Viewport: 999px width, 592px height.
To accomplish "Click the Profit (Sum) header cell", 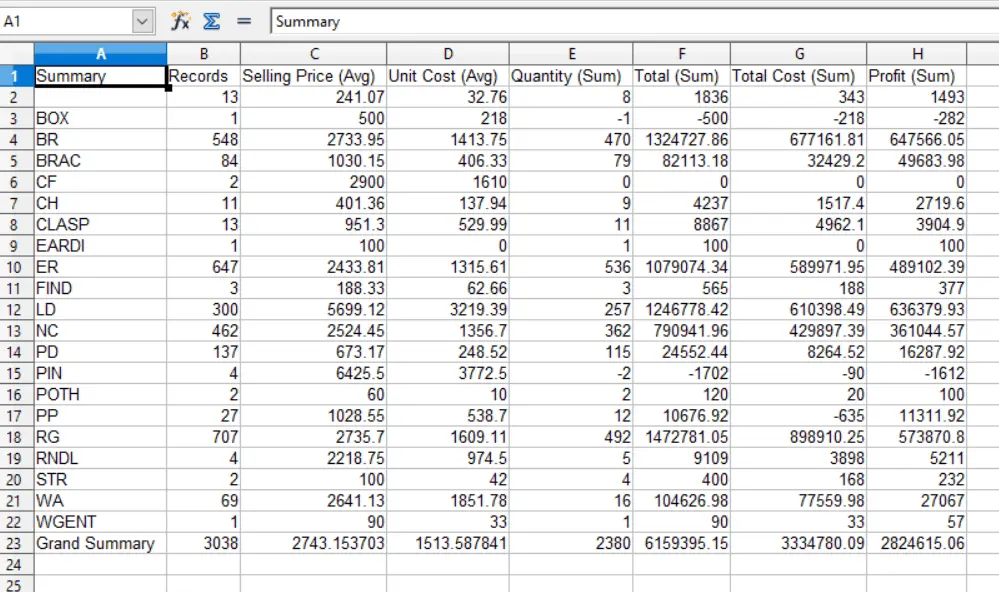I will click(916, 76).
